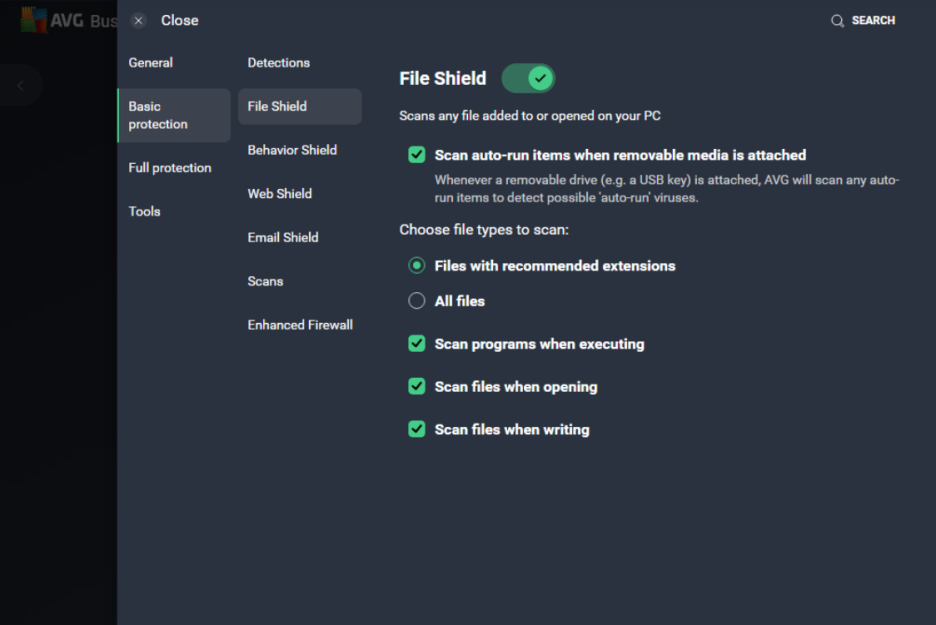Click the back chevron on the left edge

(20, 85)
